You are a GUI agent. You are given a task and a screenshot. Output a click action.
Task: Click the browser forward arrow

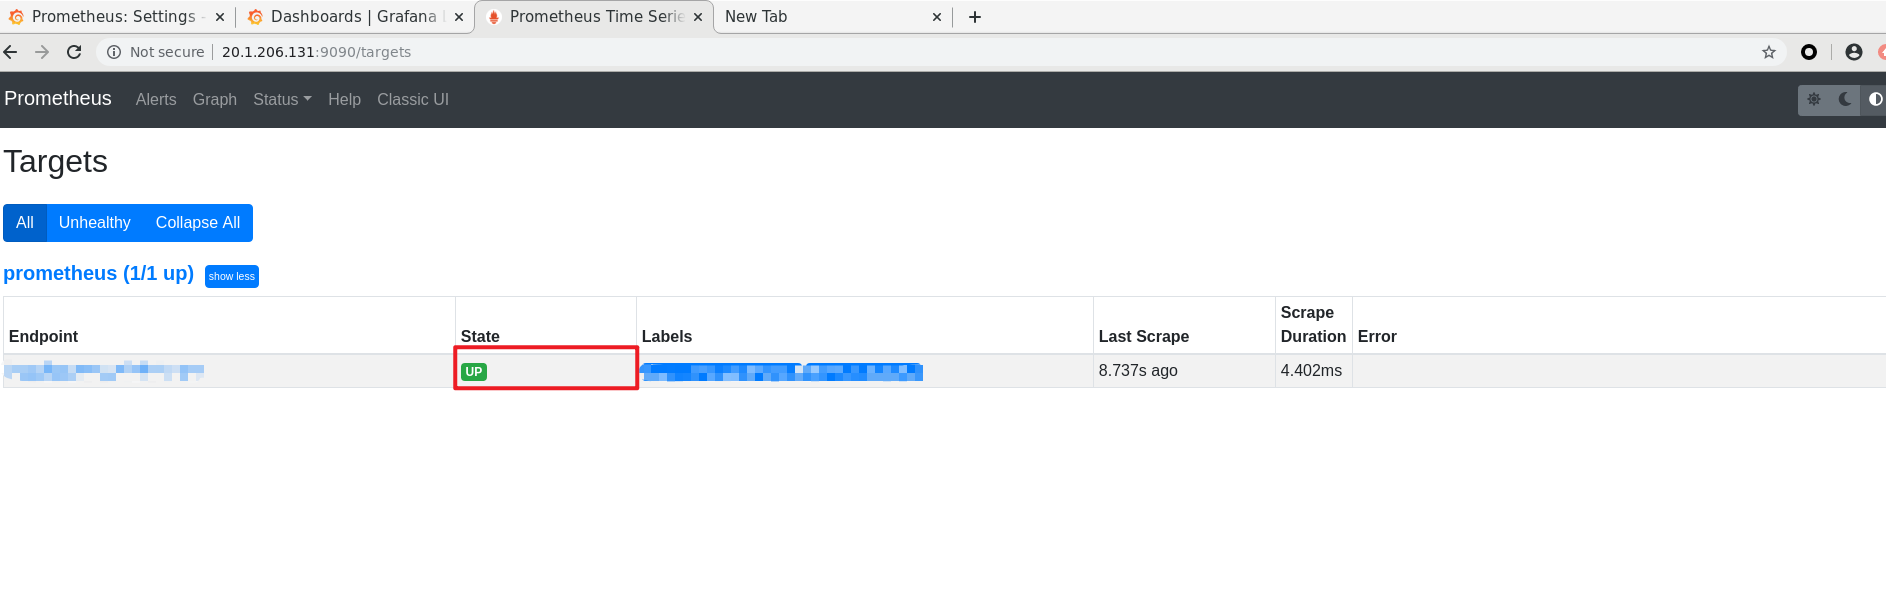(42, 52)
